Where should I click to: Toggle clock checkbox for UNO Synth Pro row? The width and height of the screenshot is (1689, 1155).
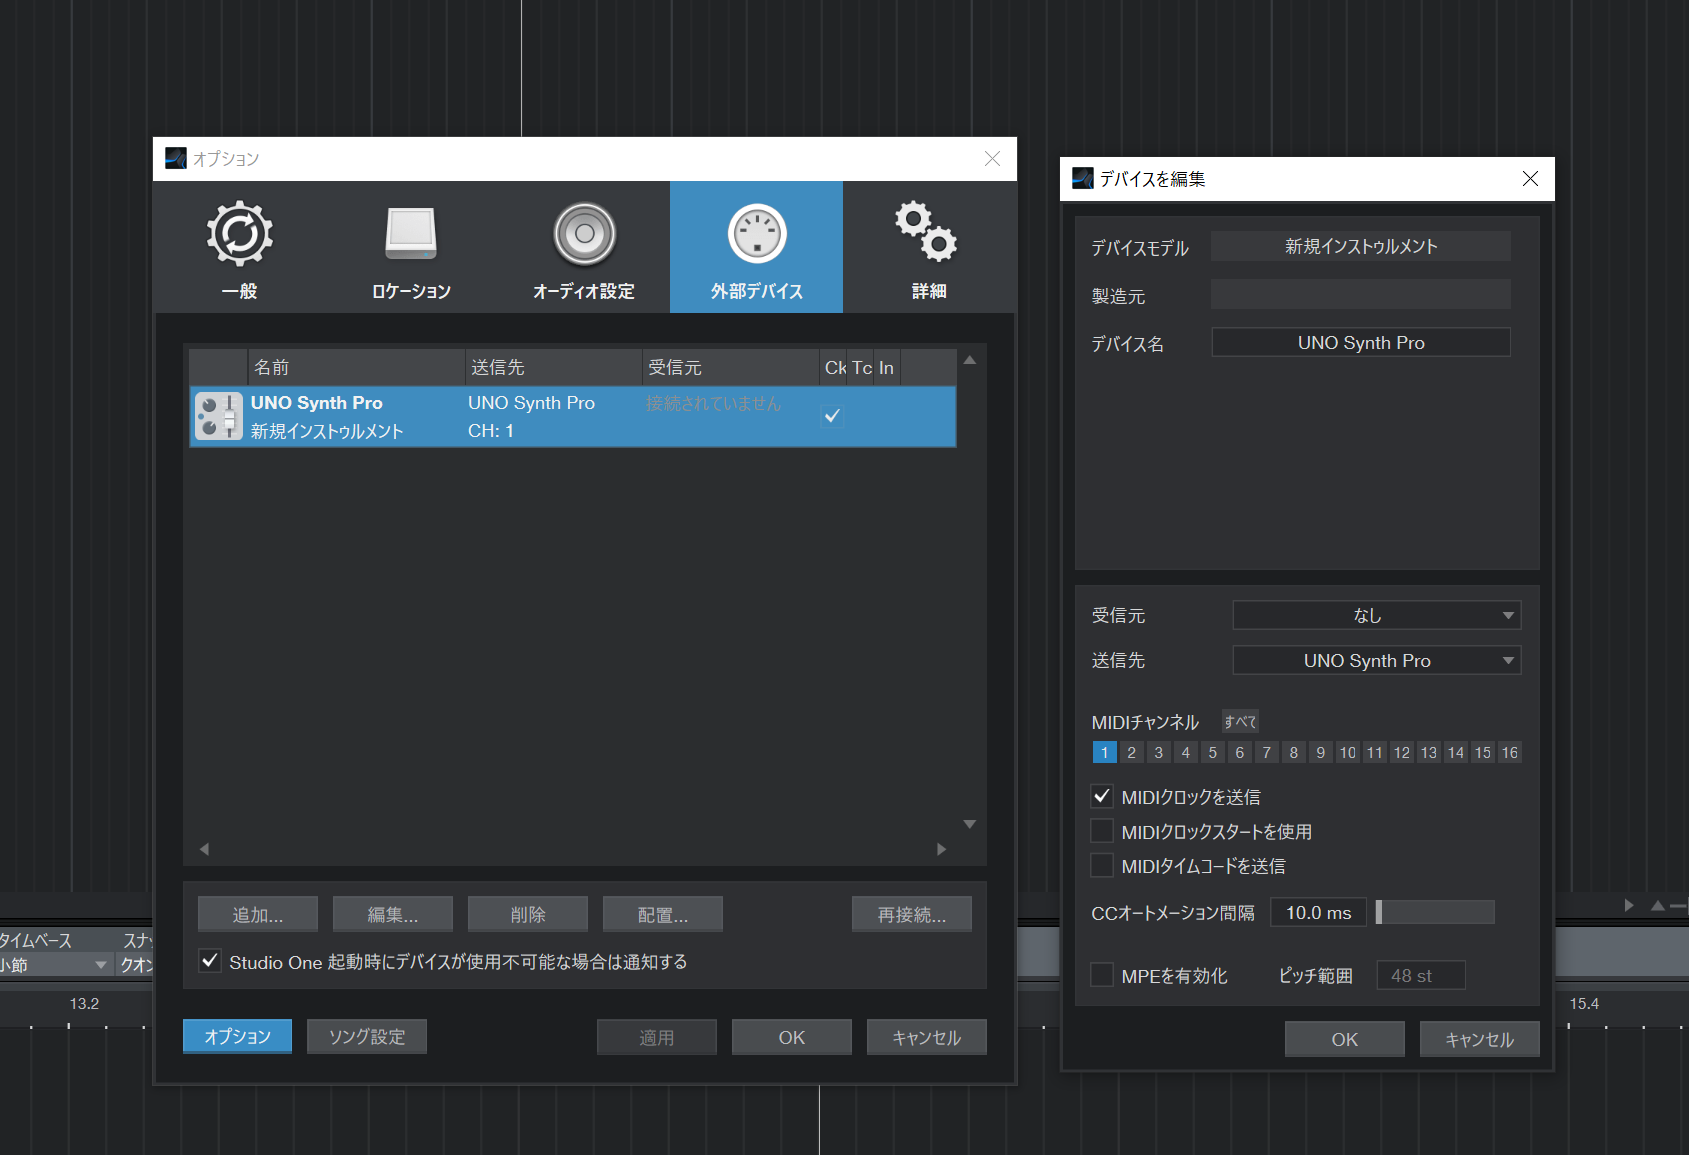point(832,415)
